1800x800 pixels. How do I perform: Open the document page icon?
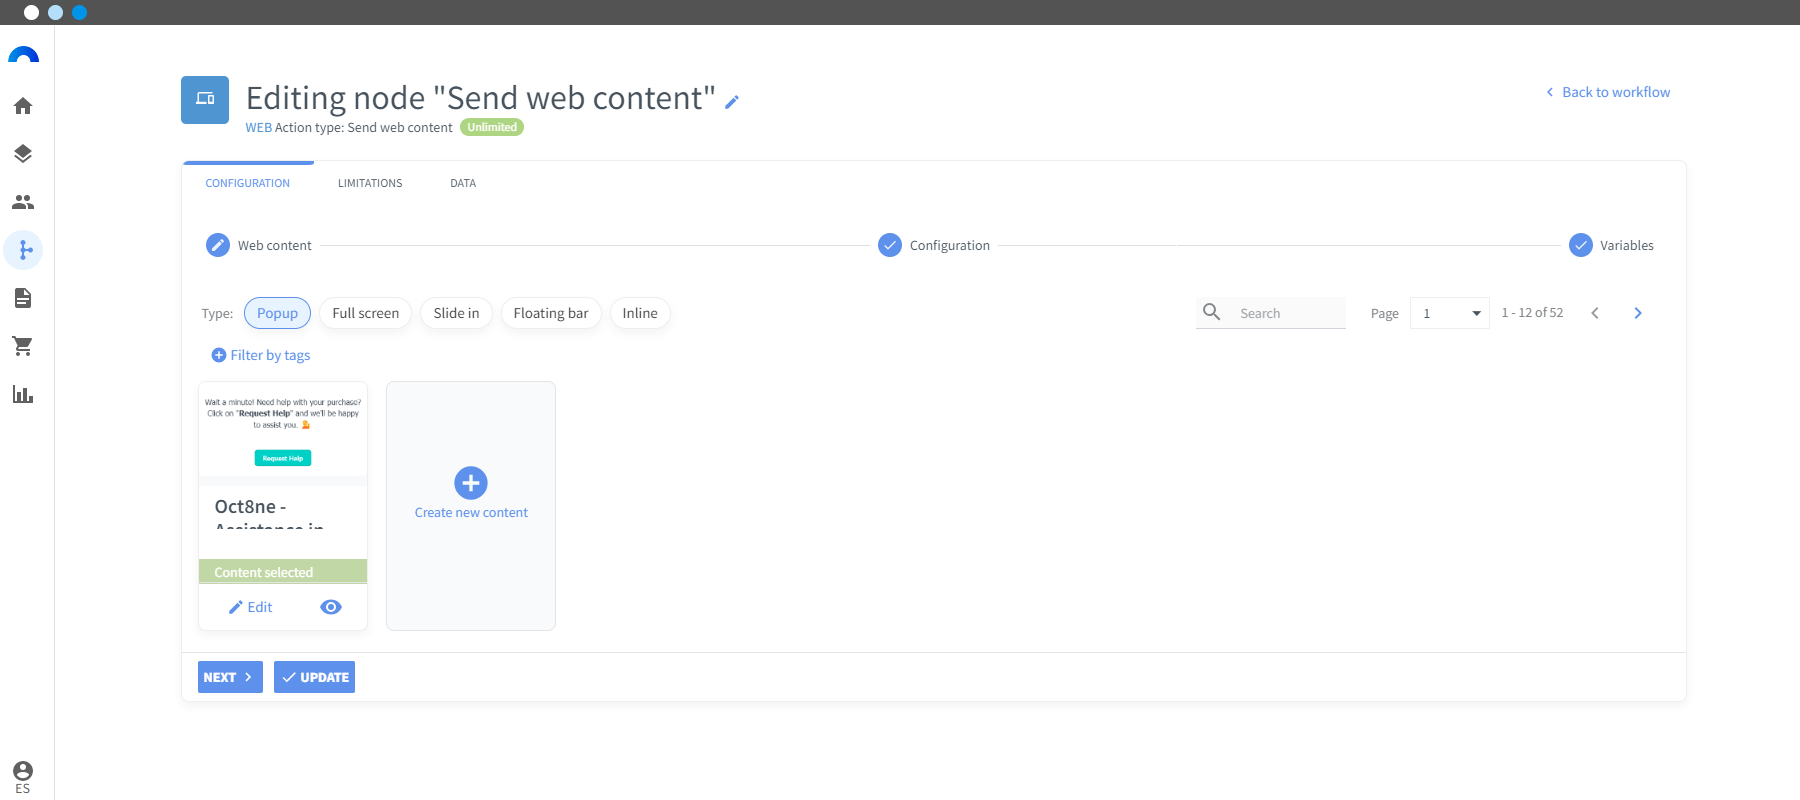[x=23, y=298]
